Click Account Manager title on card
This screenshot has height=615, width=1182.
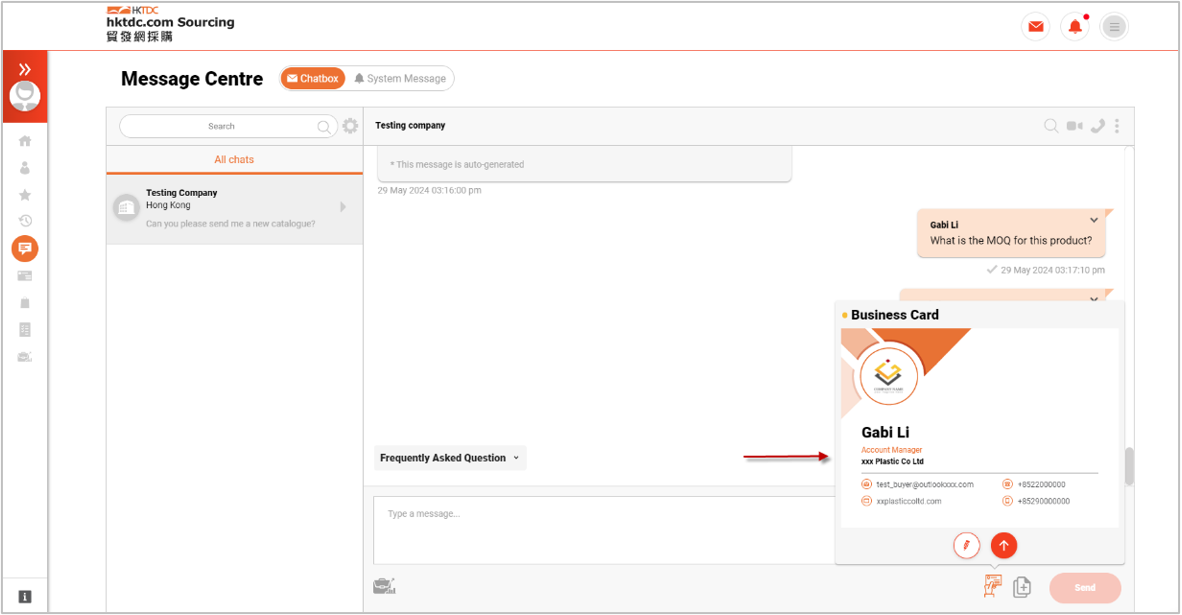tap(892, 450)
